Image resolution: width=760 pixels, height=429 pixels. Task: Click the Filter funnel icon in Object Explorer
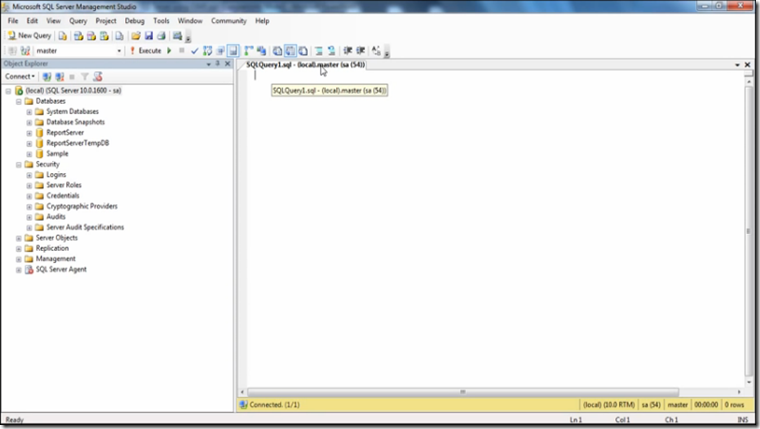coord(85,77)
